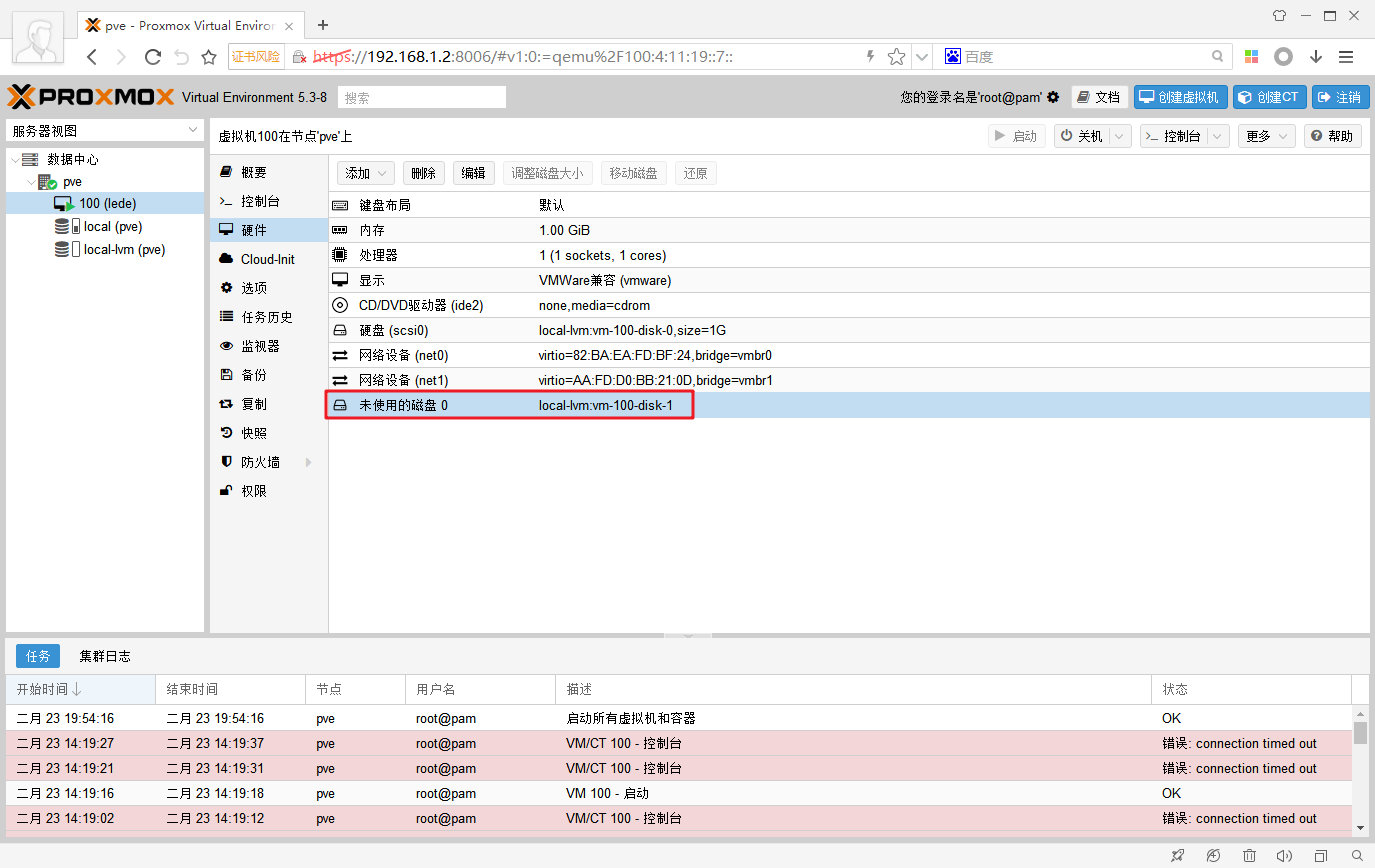
Task: Open a new browser tab with plus
Action: 323,25
